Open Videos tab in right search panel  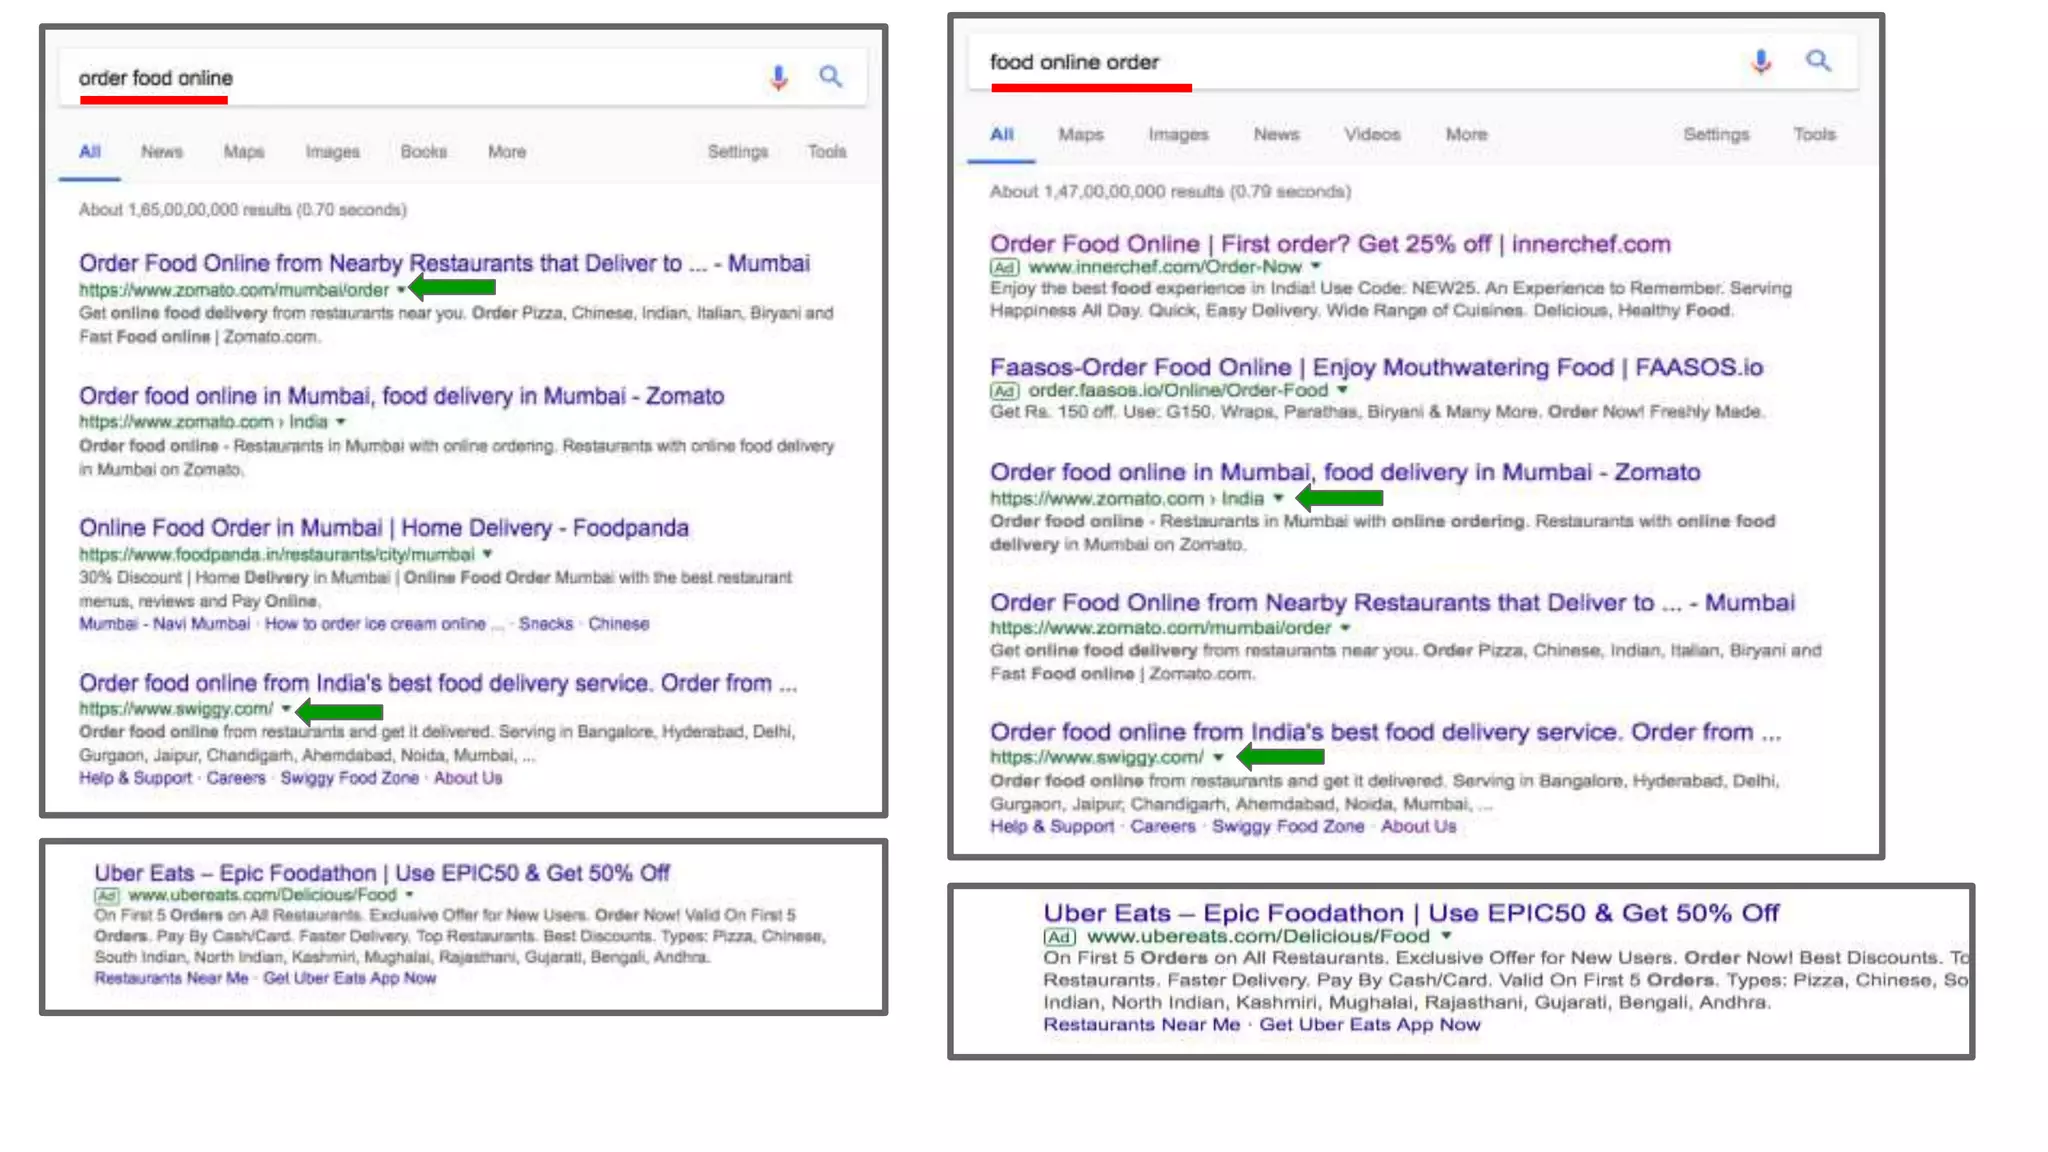pyautogui.click(x=1371, y=134)
